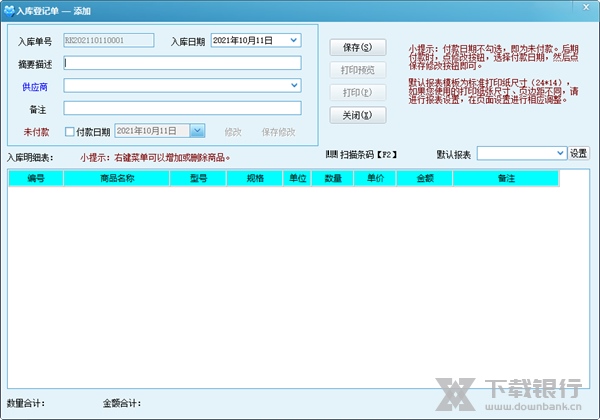600x420 pixels.
Task: Focus the 备注 input field
Action: pyautogui.click(x=183, y=108)
